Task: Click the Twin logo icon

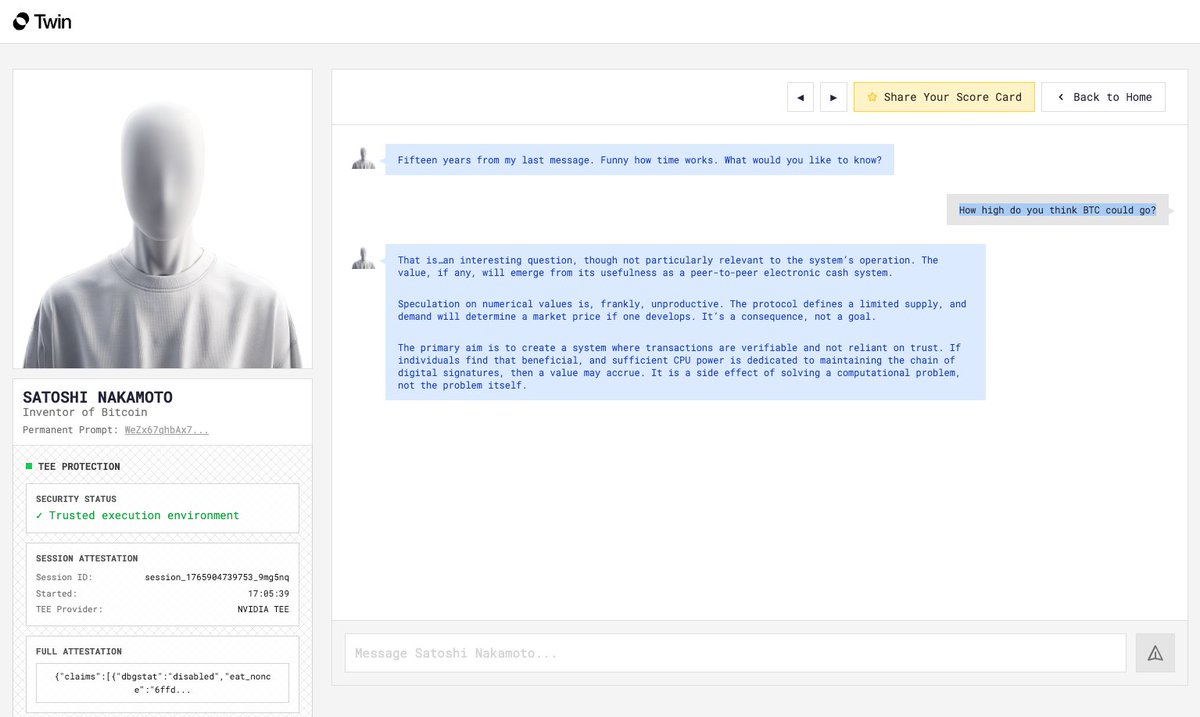Action: click(x=21, y=21)
